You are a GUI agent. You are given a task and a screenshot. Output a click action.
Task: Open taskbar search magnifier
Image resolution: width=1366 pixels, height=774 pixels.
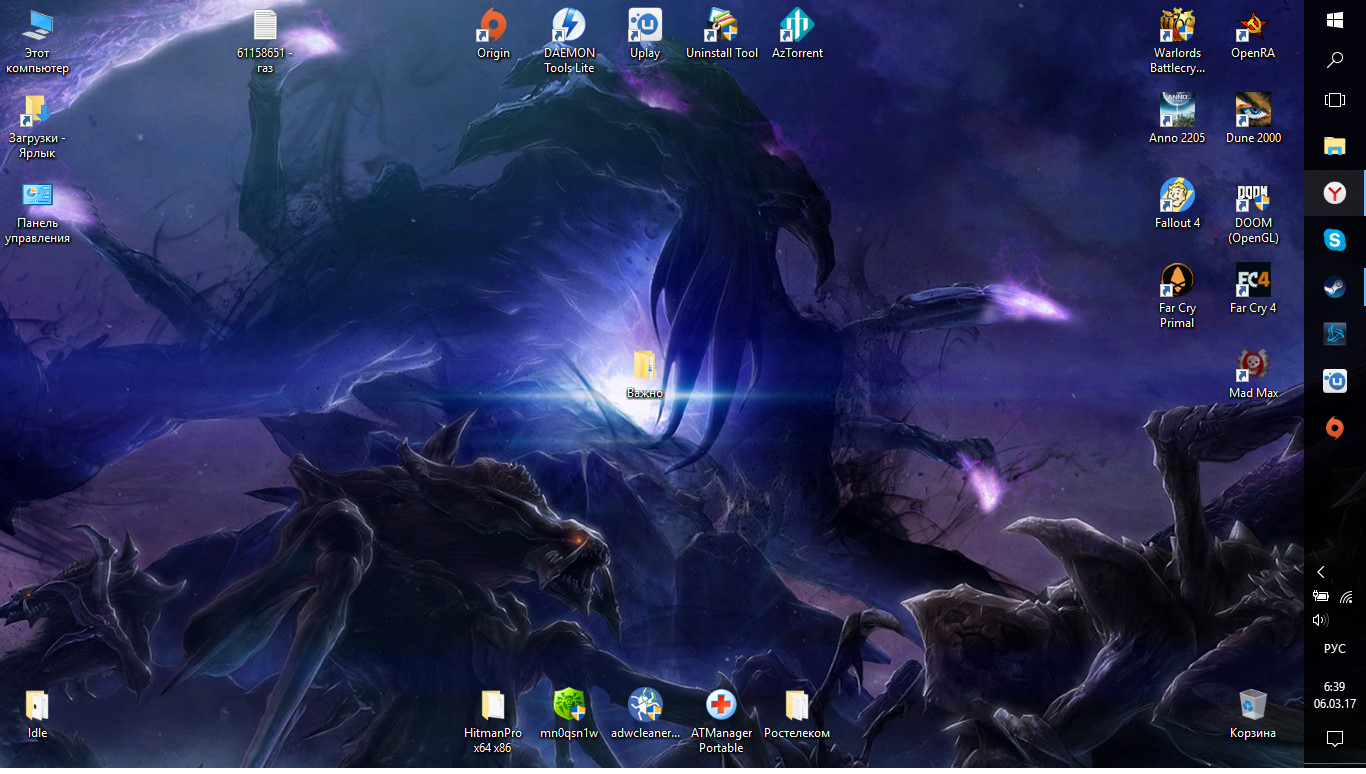pos(1335,60)
